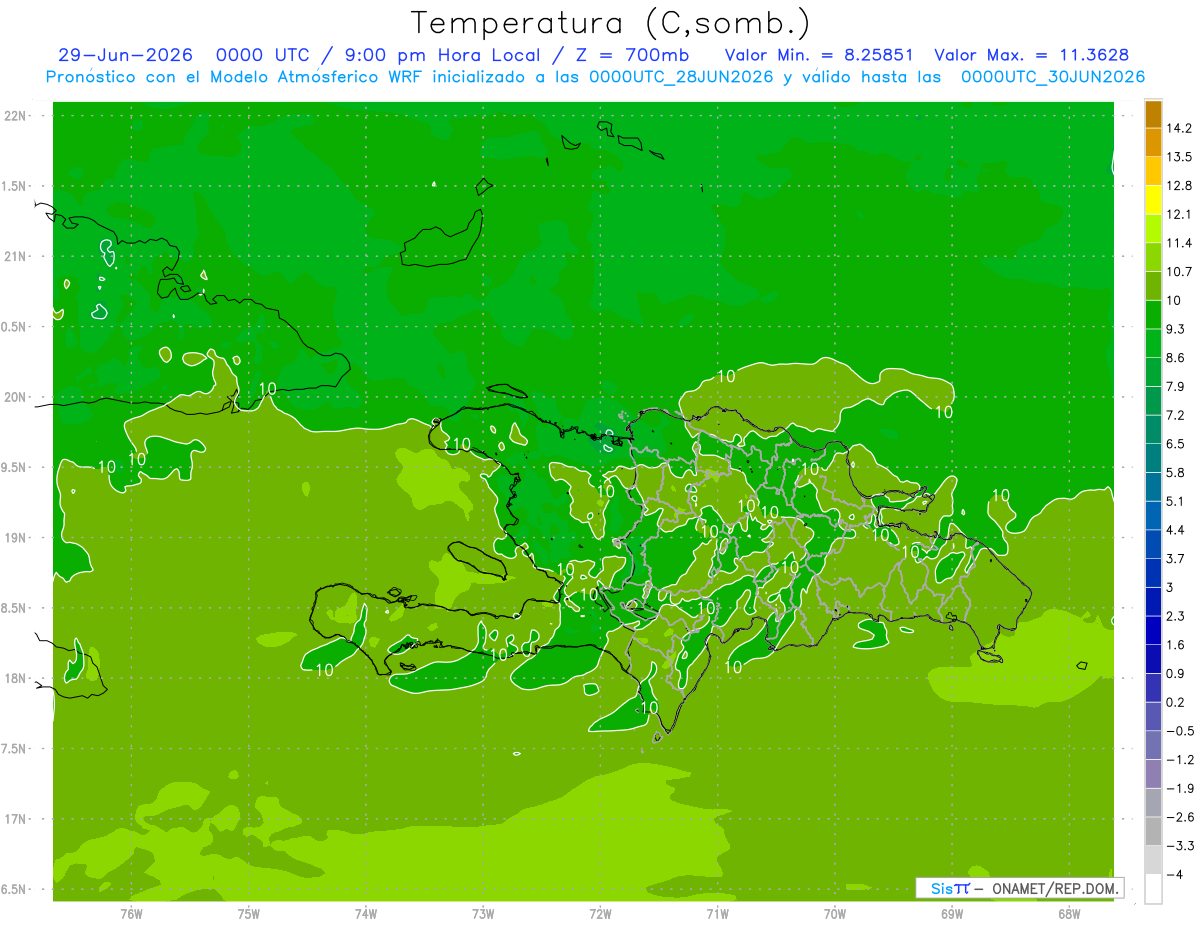Viewport: 1200px width, 927px height.
Task: Click the legend swatch between 8.6 and 9.3
Action: pyautogui.click(x=1153, y=343)
